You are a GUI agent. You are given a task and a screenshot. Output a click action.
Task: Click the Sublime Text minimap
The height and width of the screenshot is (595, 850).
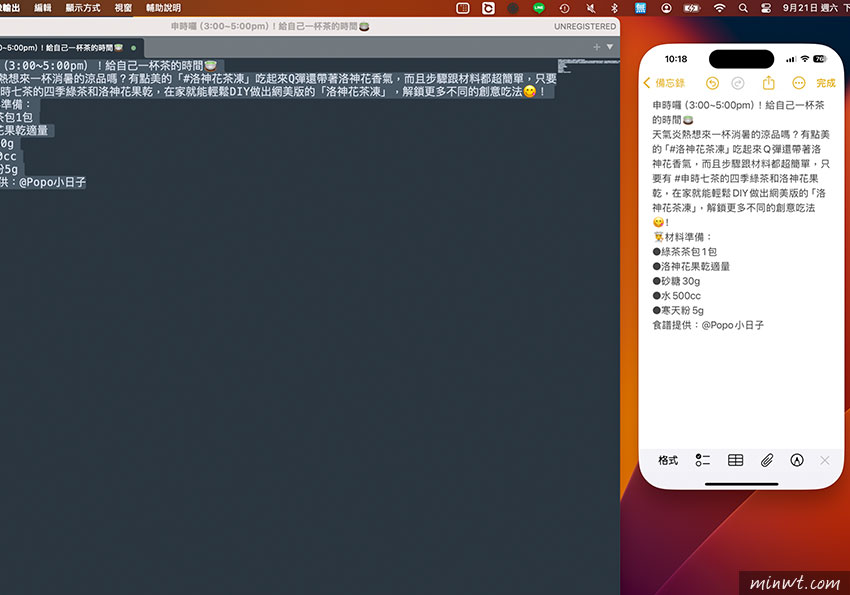588,66
